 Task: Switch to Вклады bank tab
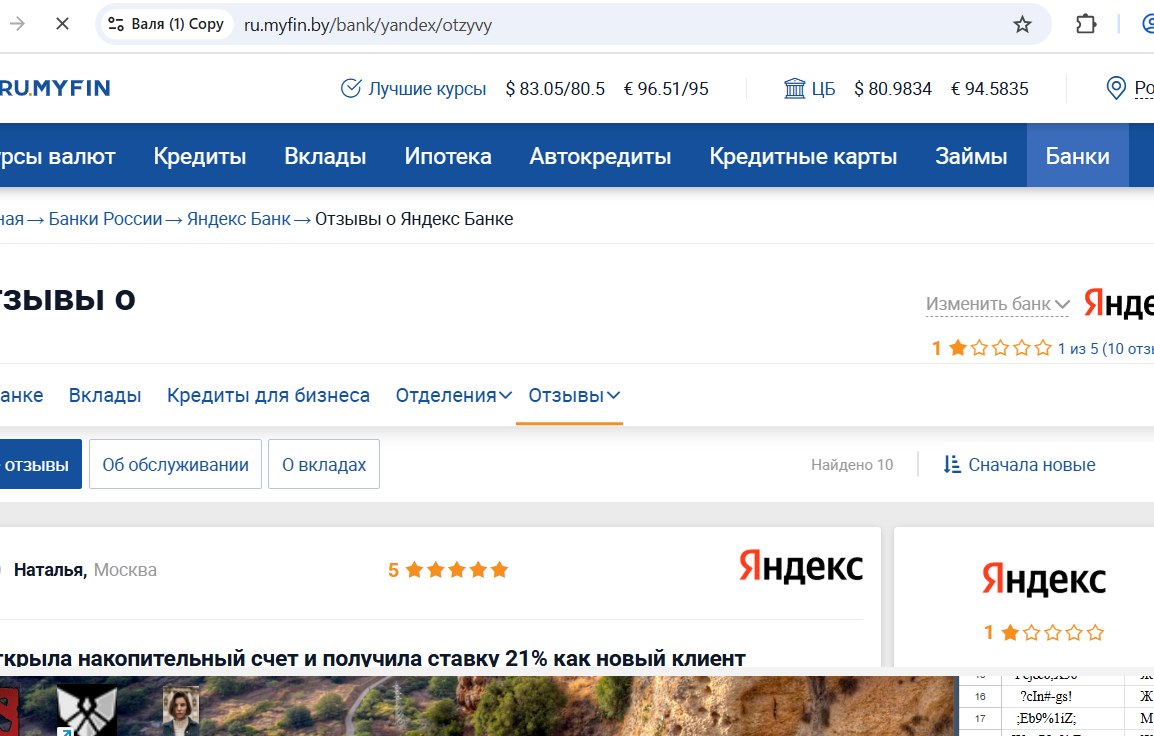105,395
